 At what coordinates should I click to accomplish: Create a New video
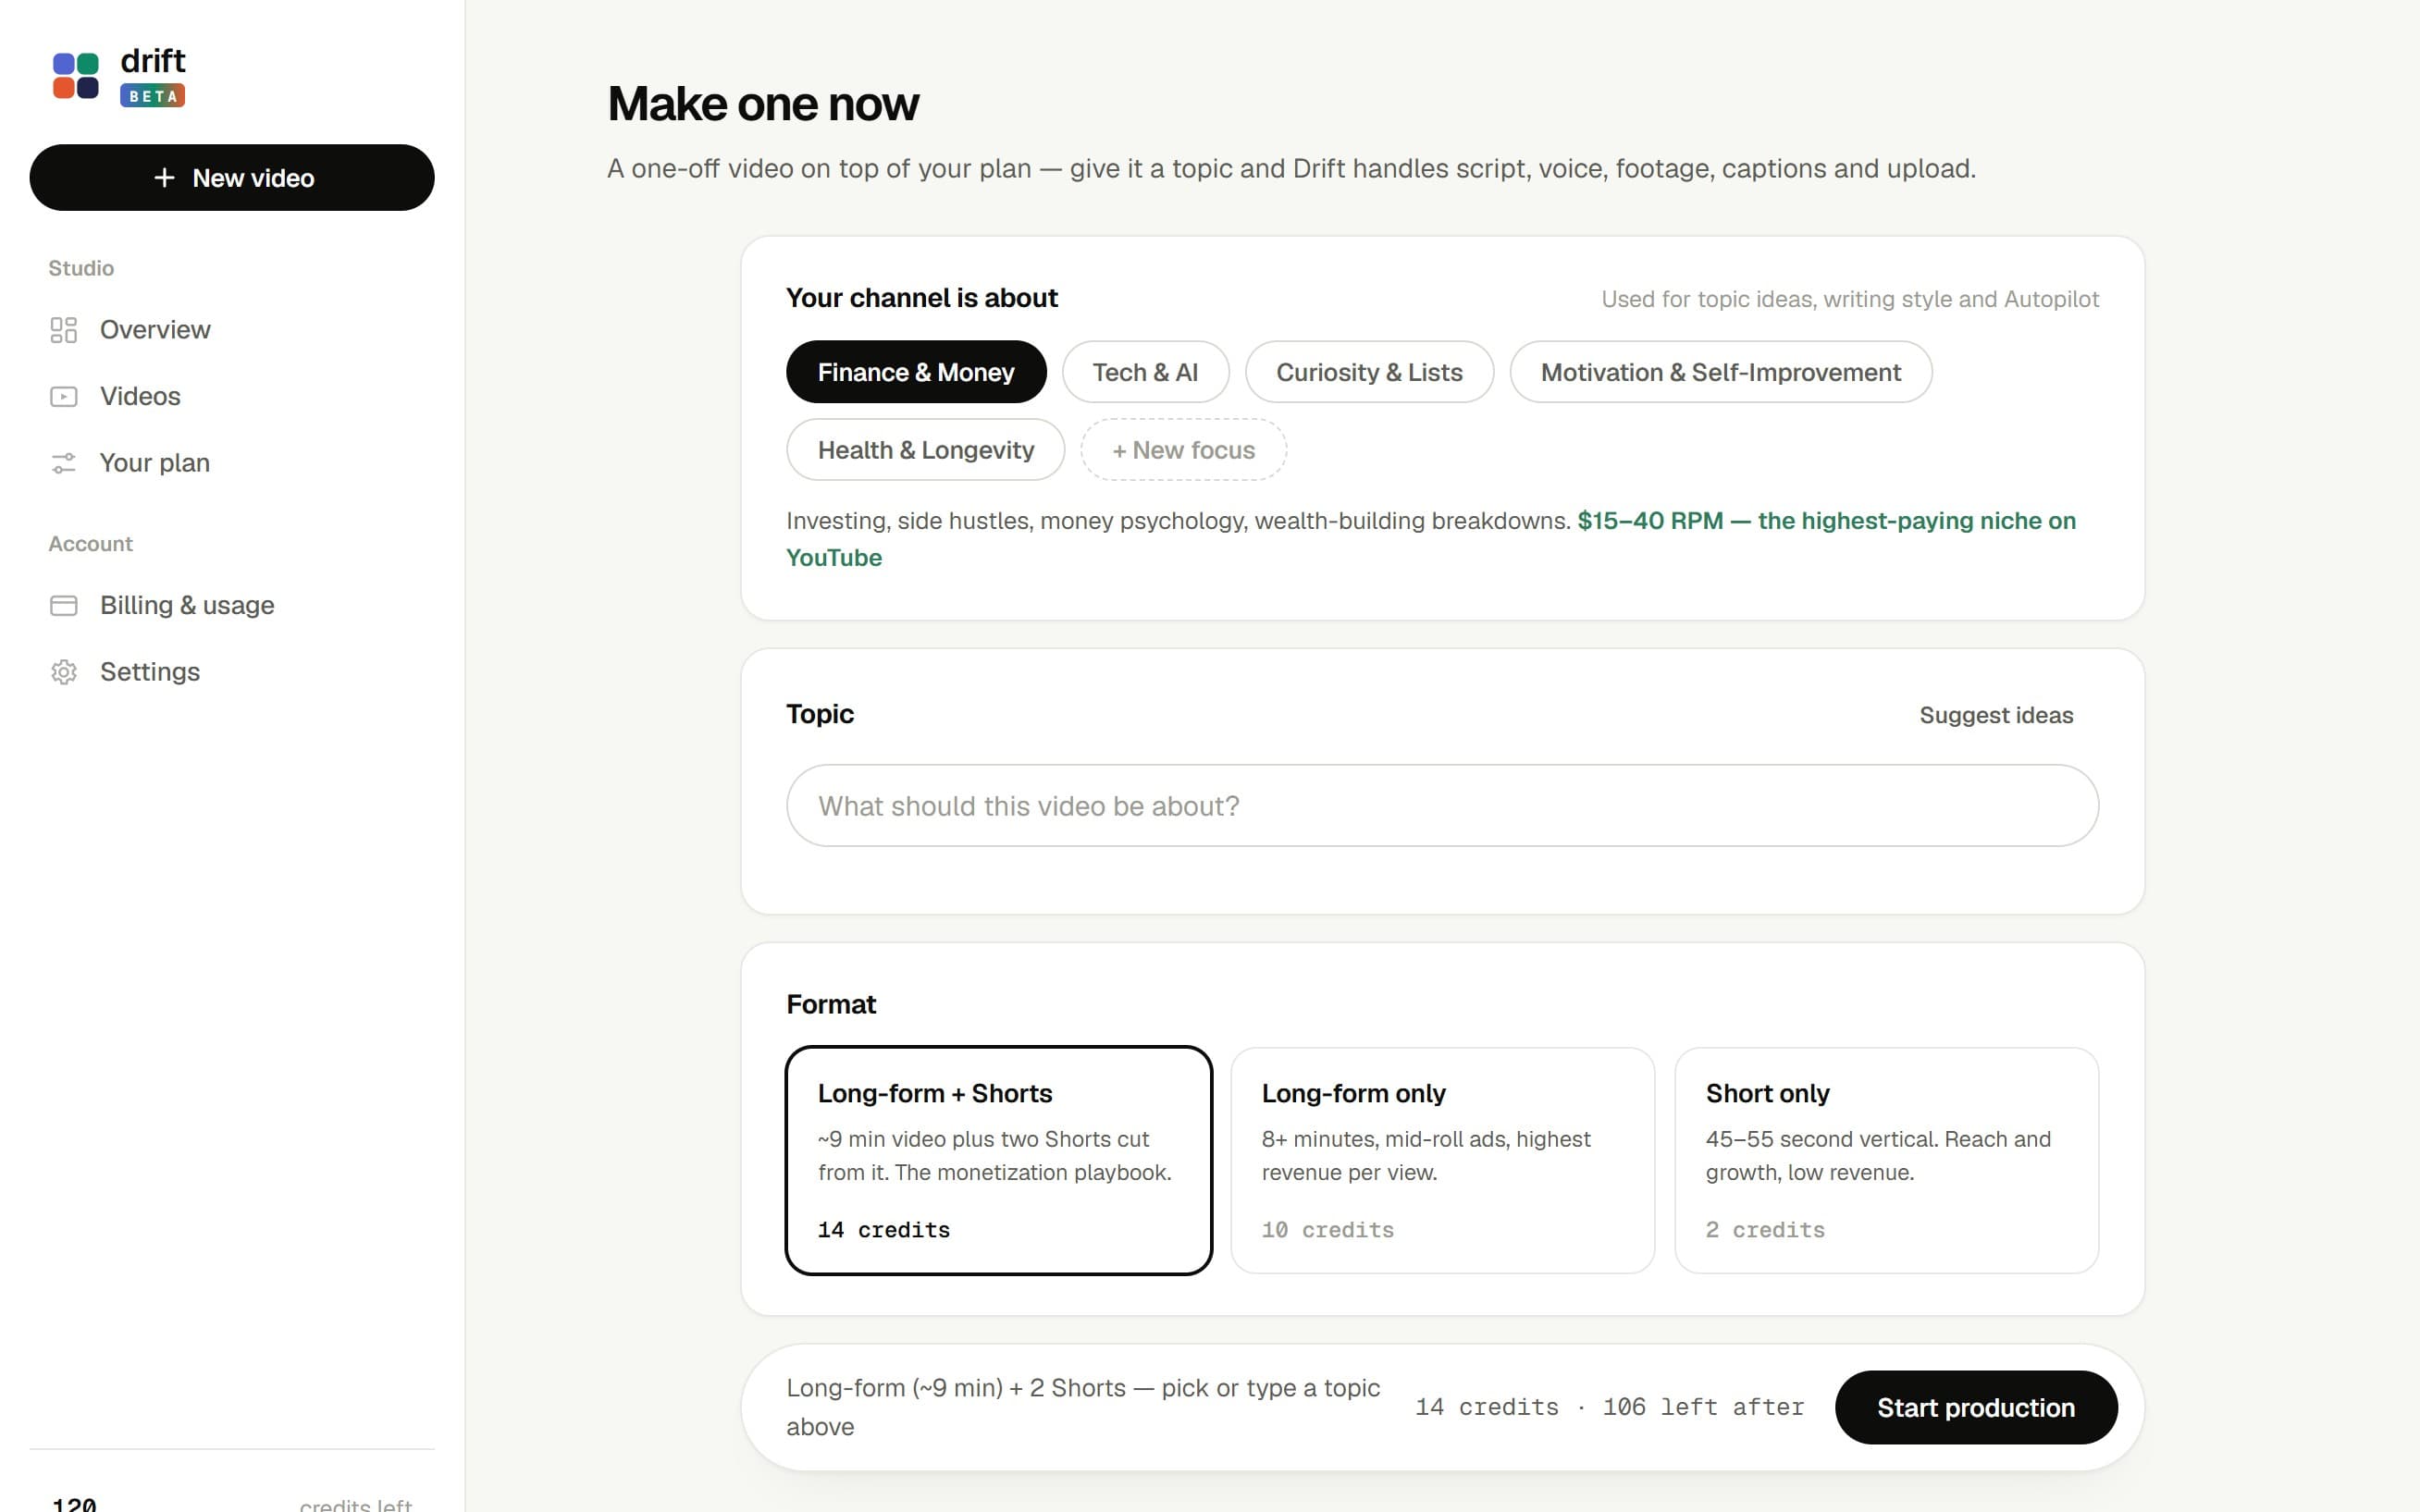pyautogui.click(x=232, y=178)
